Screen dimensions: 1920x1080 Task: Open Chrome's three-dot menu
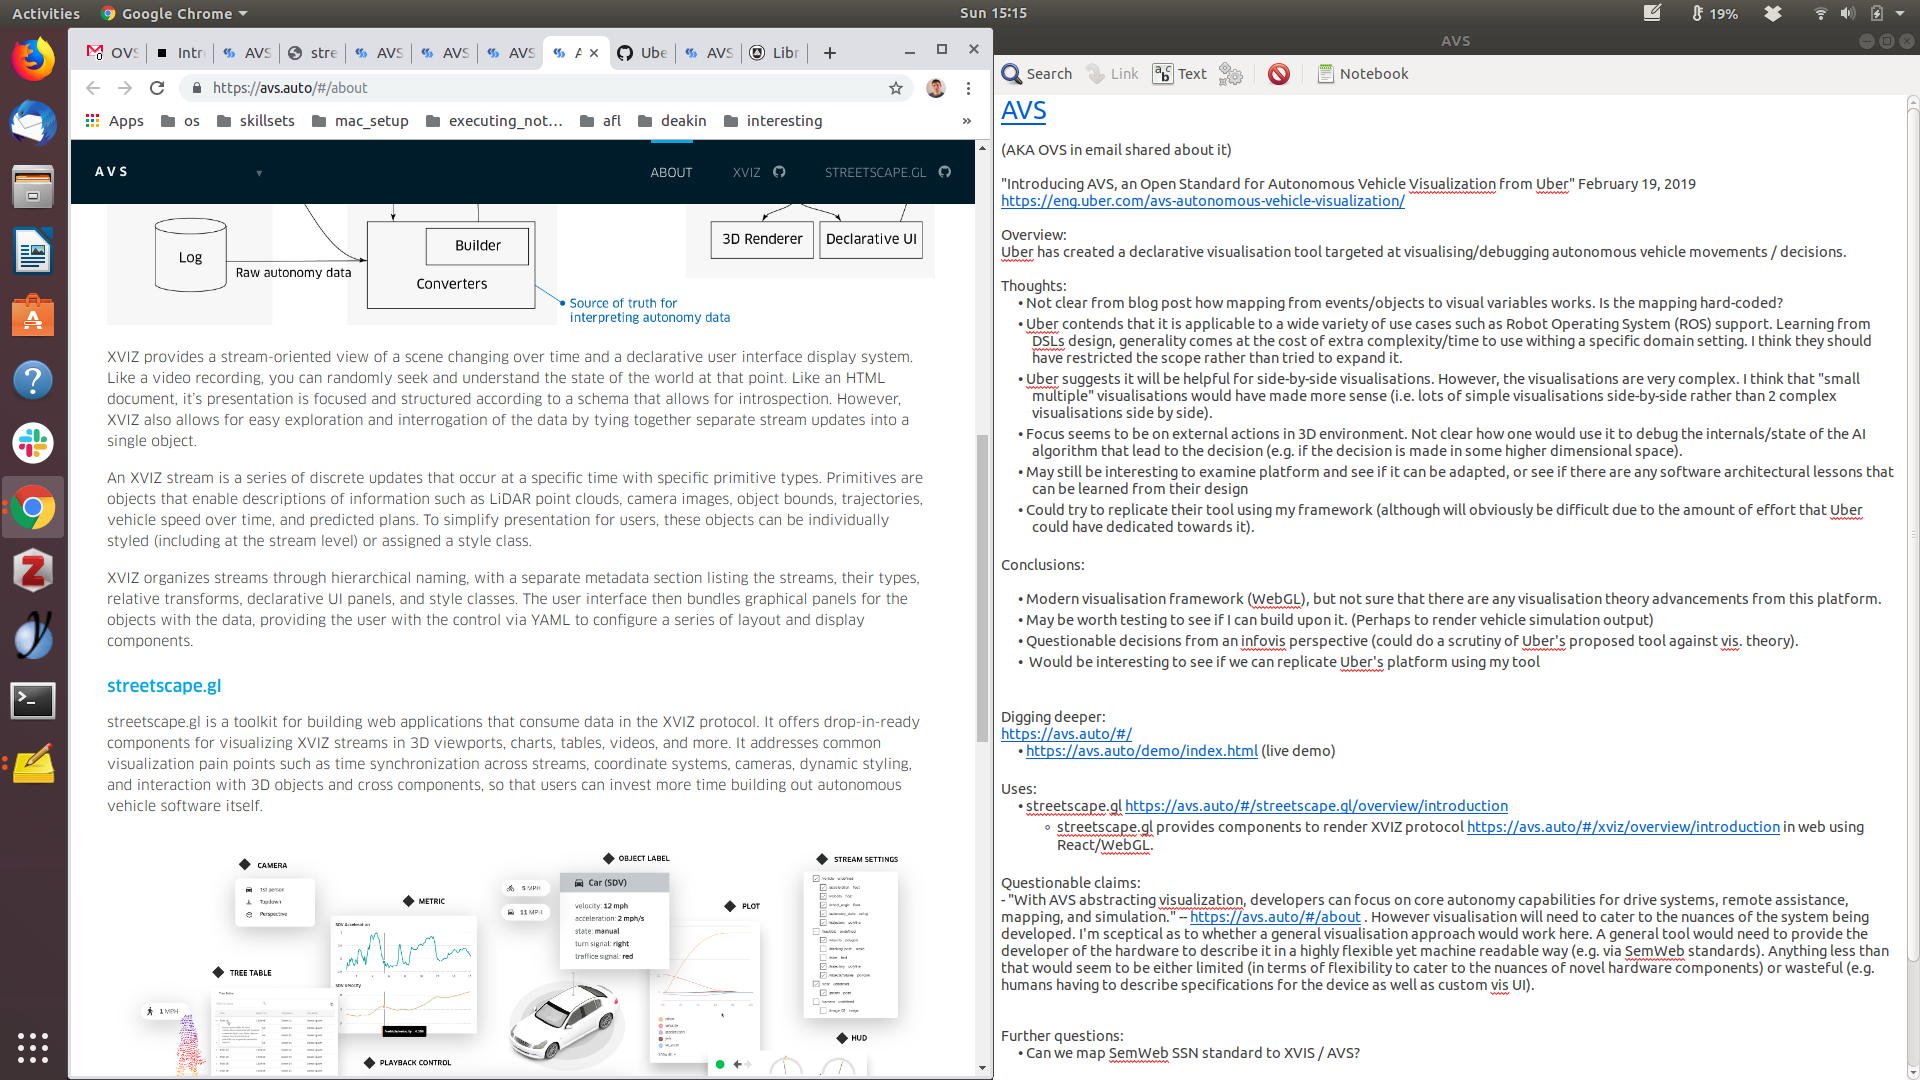coord(968,88)
